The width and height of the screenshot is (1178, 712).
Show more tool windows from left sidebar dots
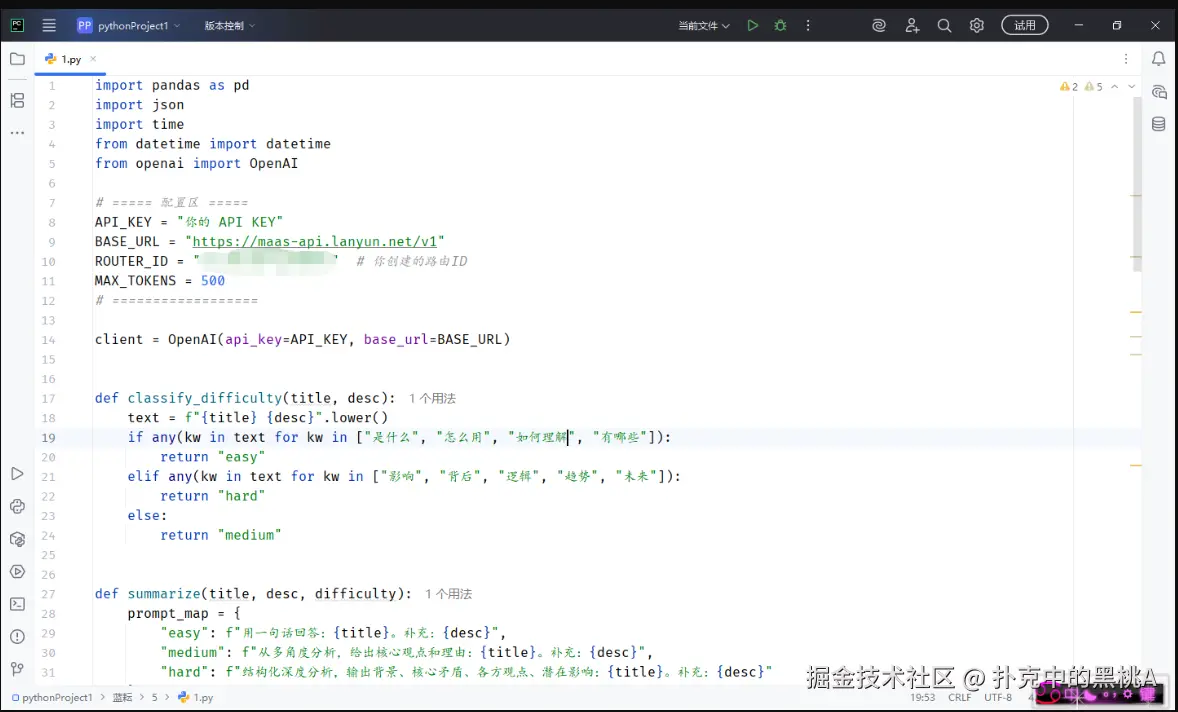17,133
